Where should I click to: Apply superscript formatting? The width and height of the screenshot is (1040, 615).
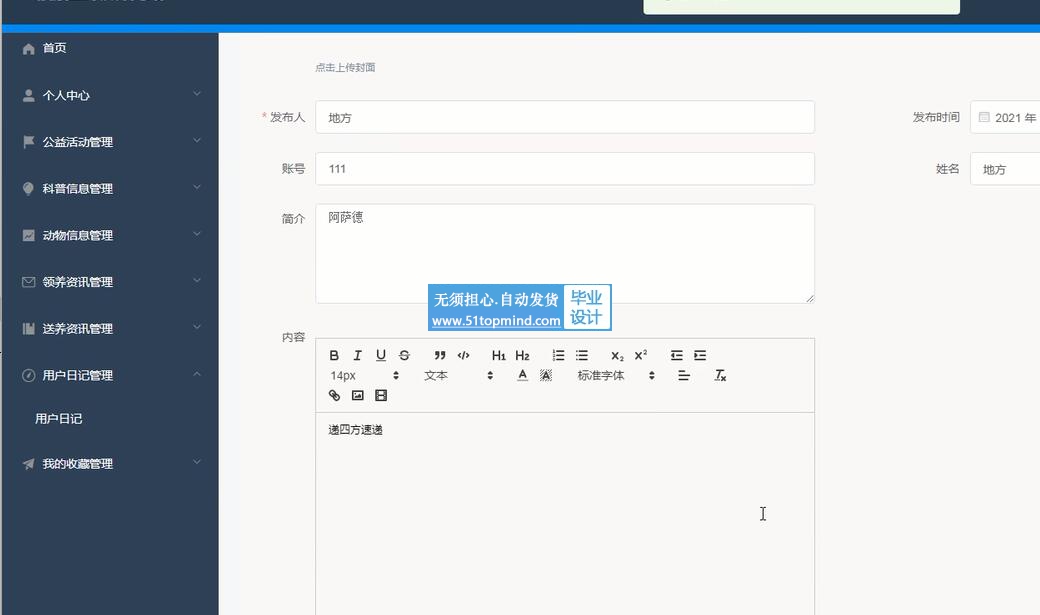(x=641, y=356)
